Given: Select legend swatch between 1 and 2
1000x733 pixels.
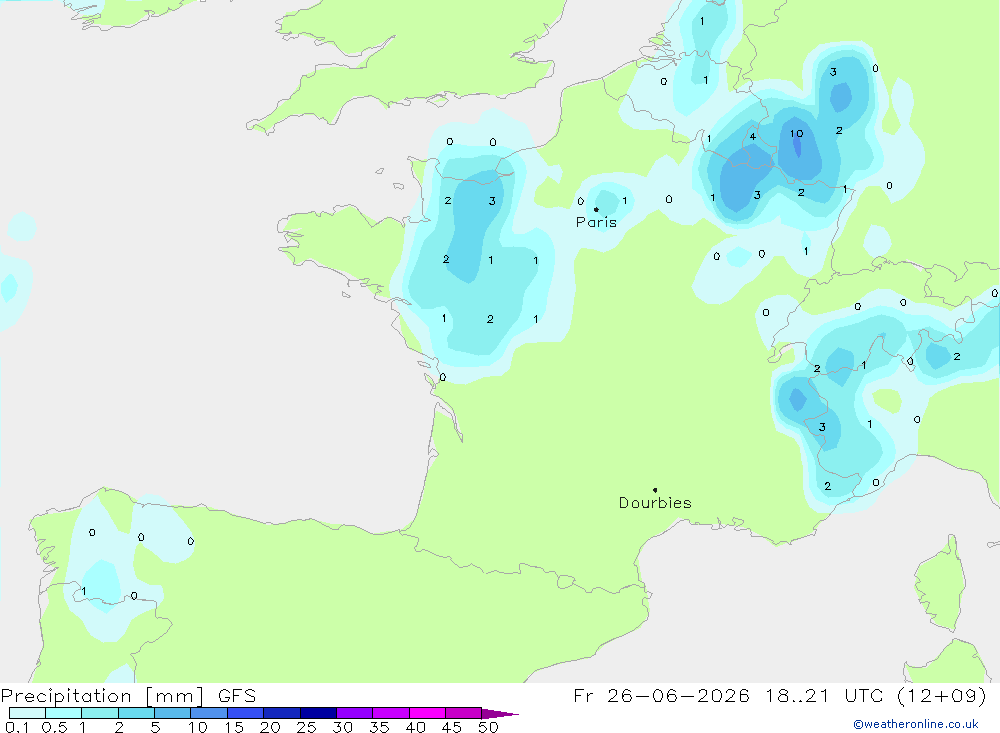Looking at the screenshot, I should (100, 713).
